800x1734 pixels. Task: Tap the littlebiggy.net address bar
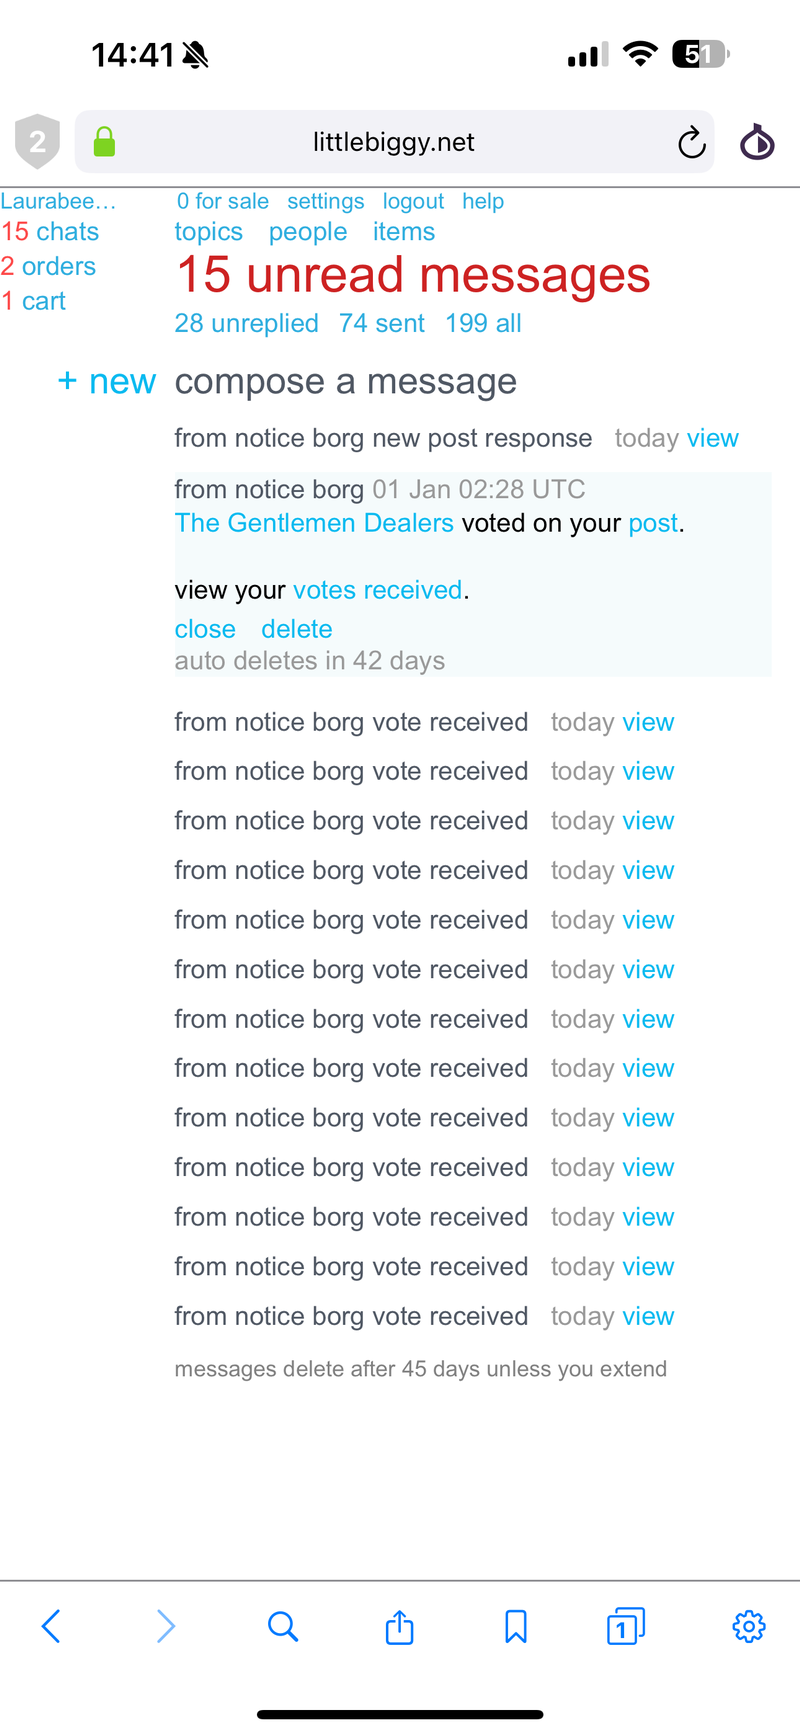[x=393, y=142]
